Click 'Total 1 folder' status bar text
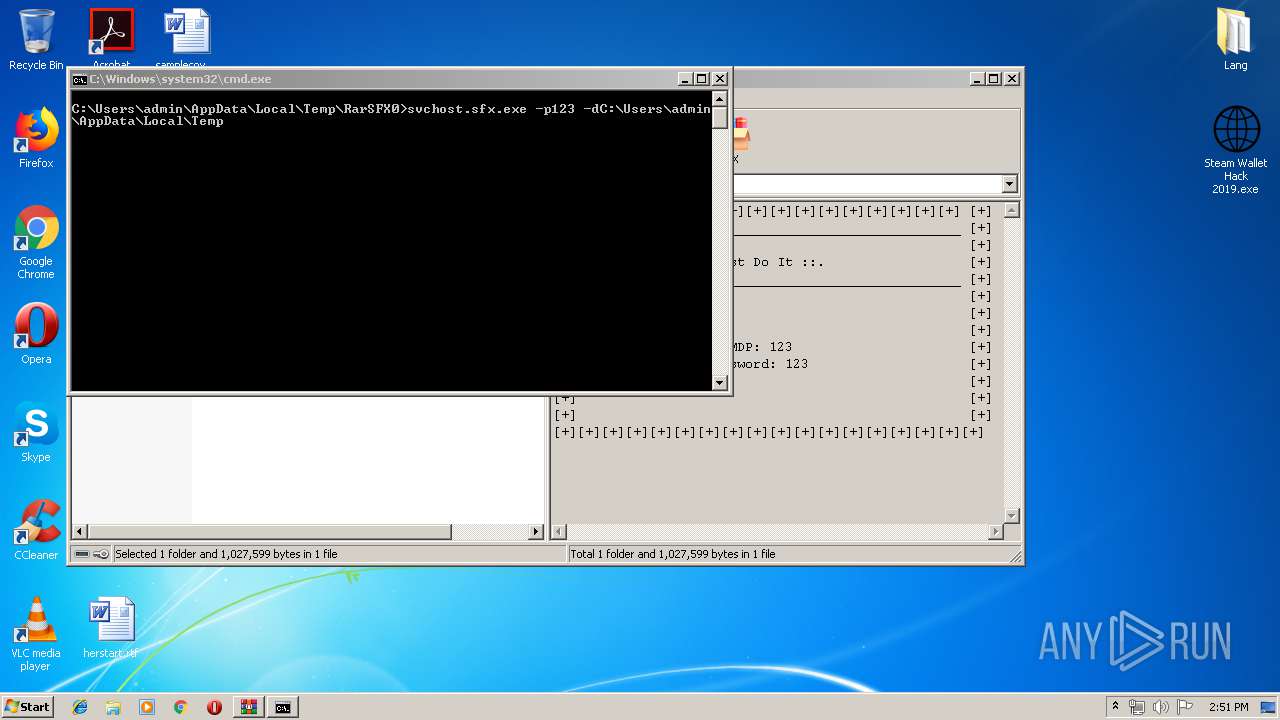 (x=673, y=554)
